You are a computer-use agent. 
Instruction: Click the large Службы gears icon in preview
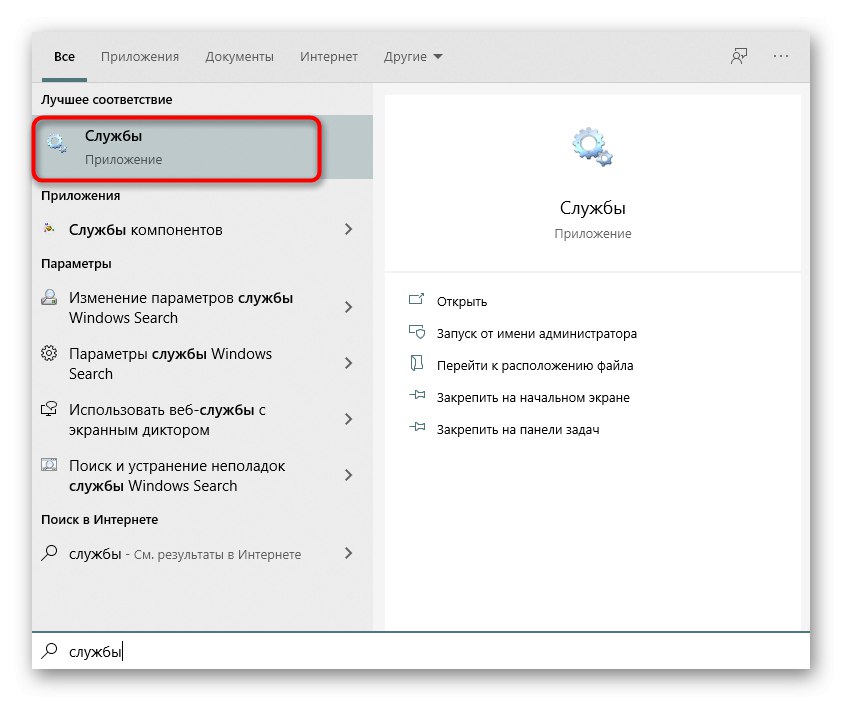(x=592, y=146)
